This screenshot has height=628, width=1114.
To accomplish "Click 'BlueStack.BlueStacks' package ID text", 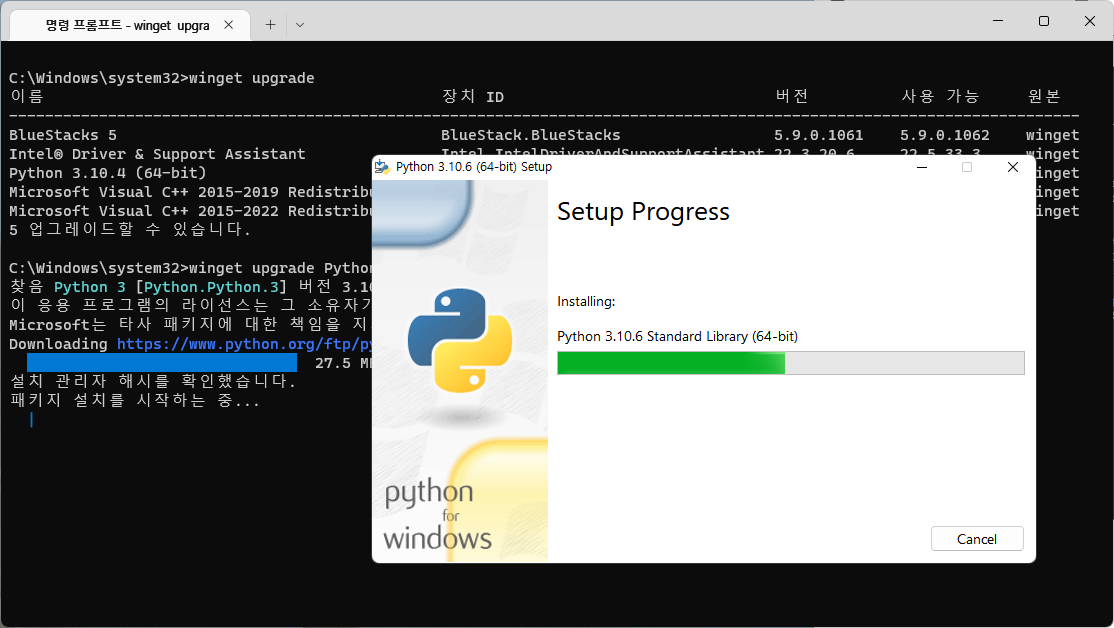I will pos(531,135).
